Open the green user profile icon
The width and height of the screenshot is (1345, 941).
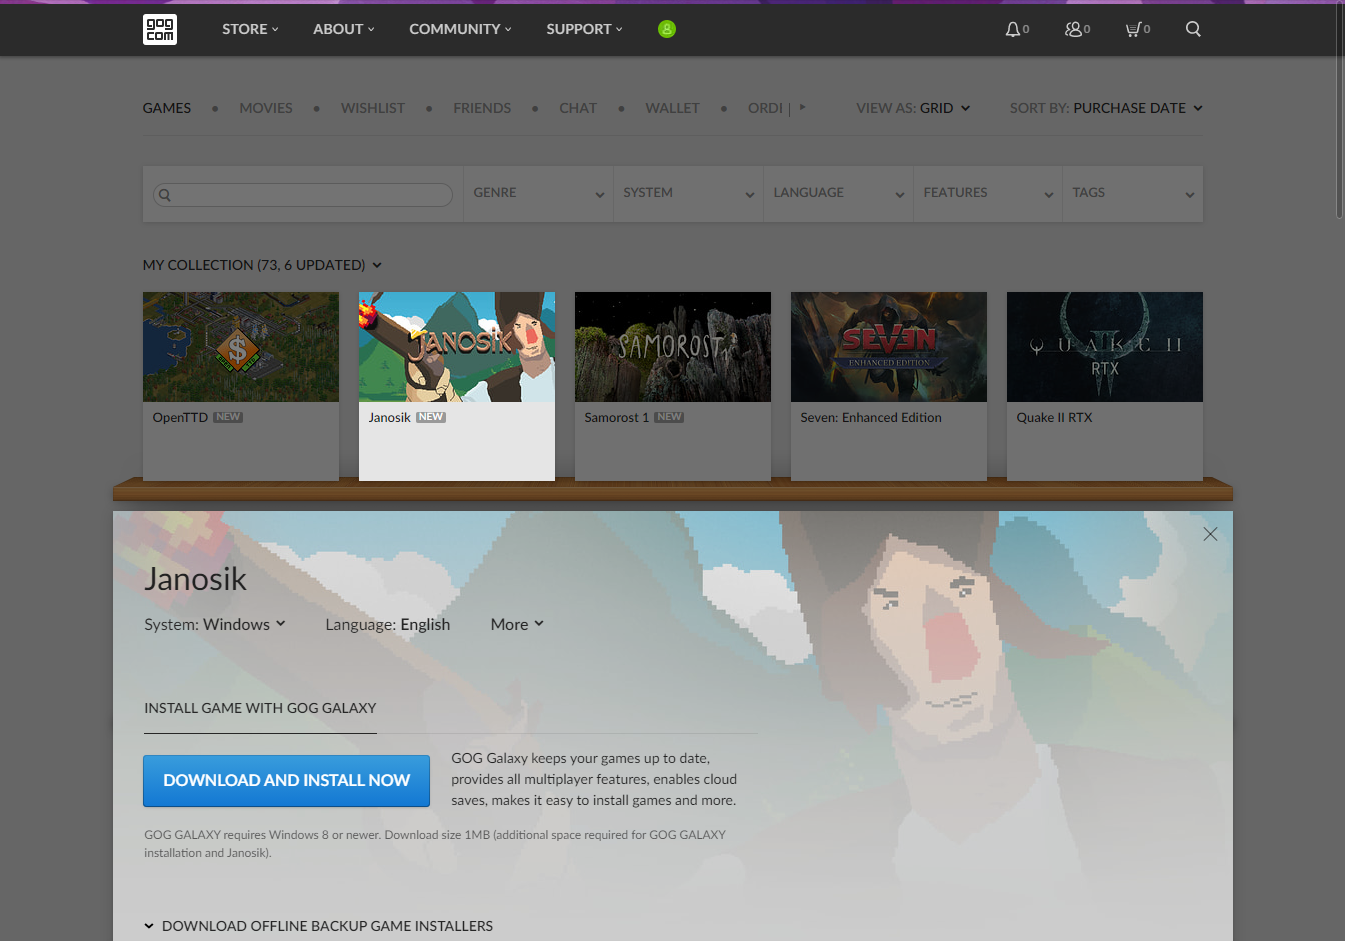click(x=667, y=29)
